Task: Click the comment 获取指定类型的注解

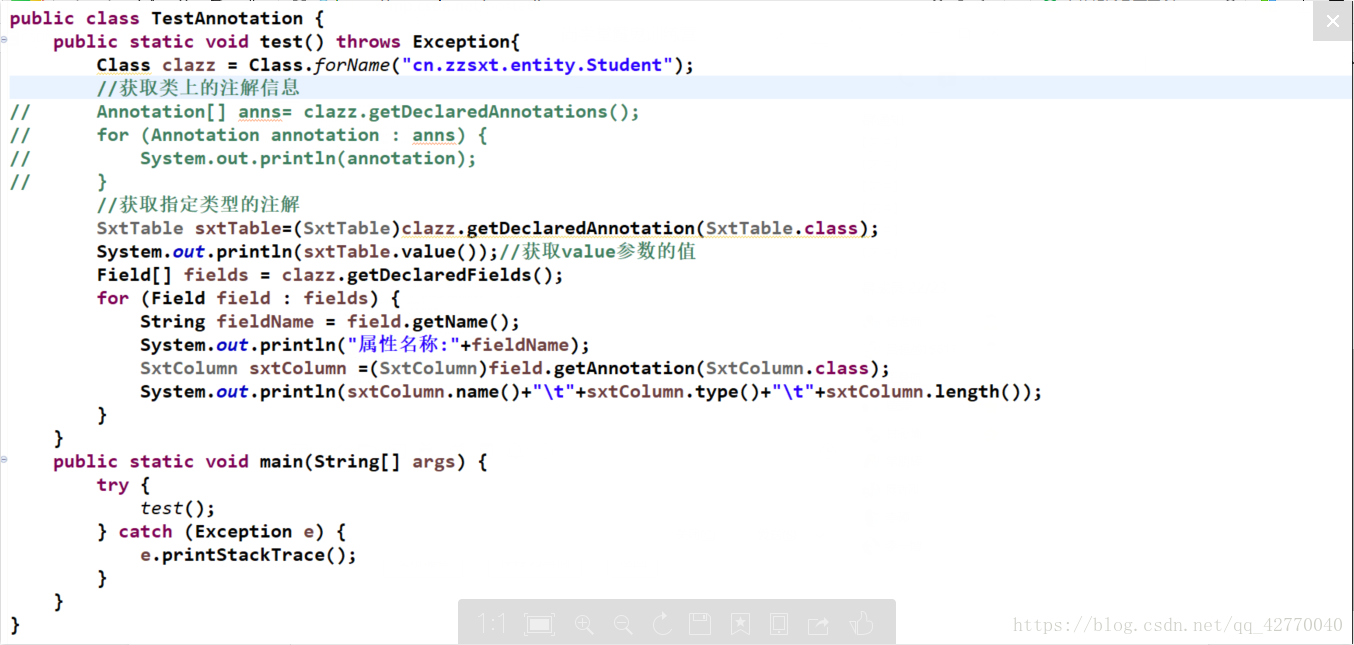Action: (198, 205)
